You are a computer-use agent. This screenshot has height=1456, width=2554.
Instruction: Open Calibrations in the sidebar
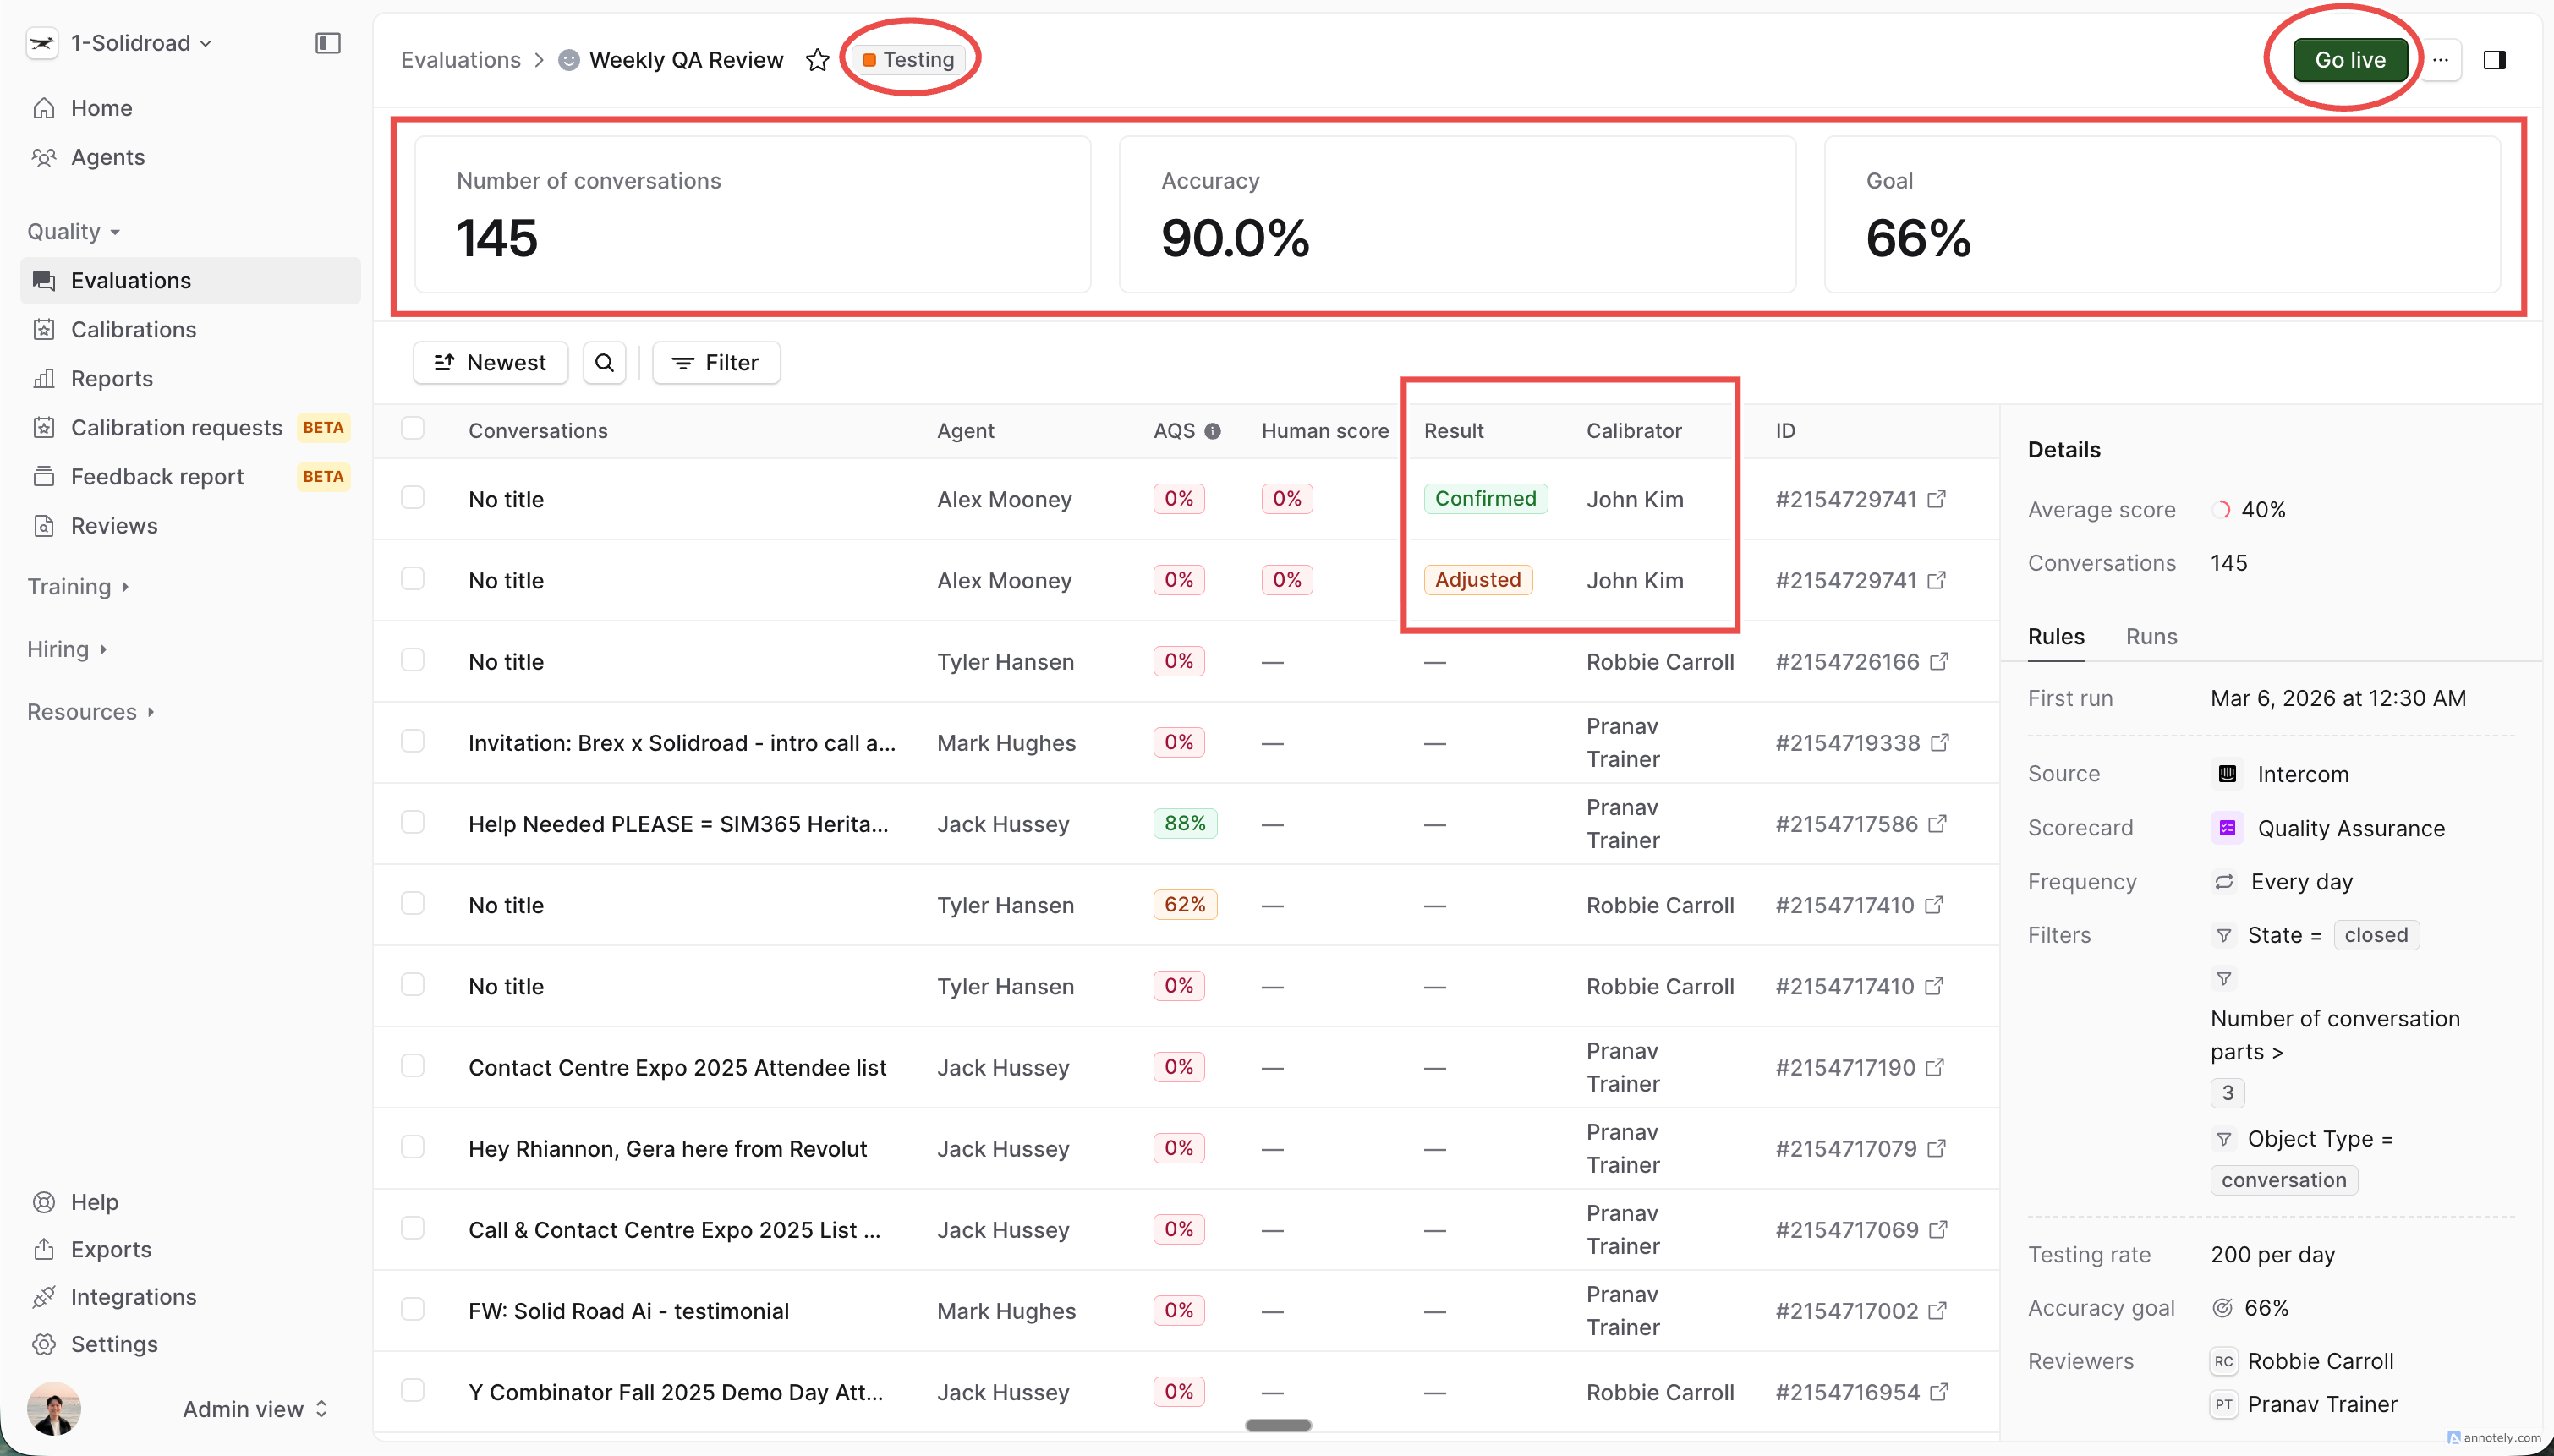[x=133, y=329]
